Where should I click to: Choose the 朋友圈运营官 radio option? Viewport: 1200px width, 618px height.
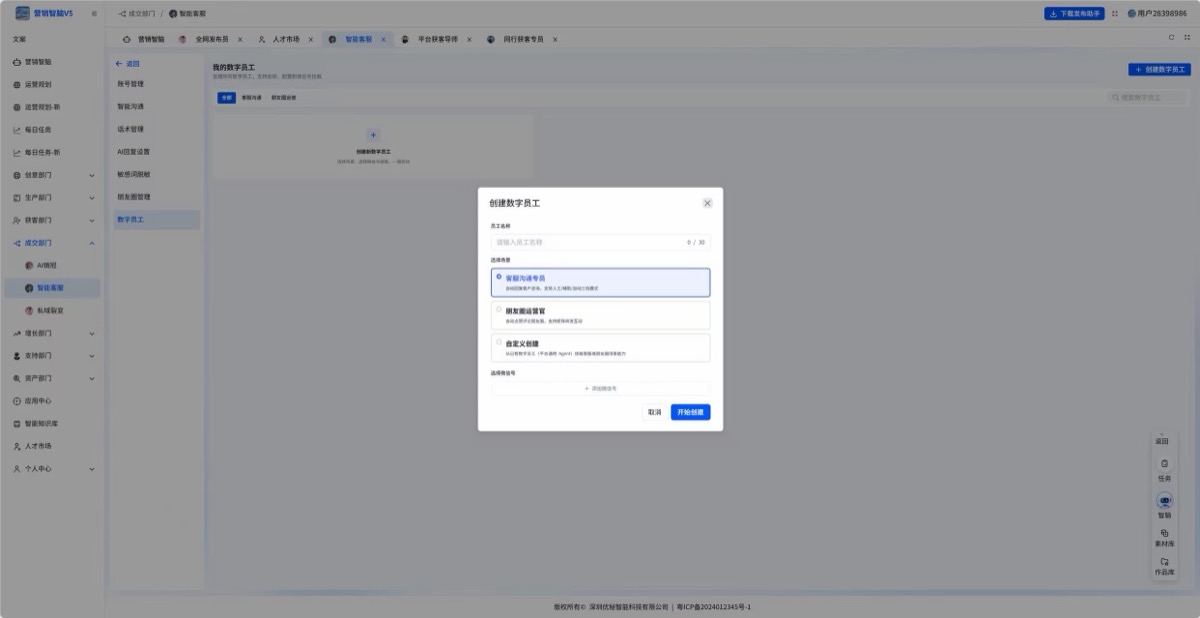(600, 315)
